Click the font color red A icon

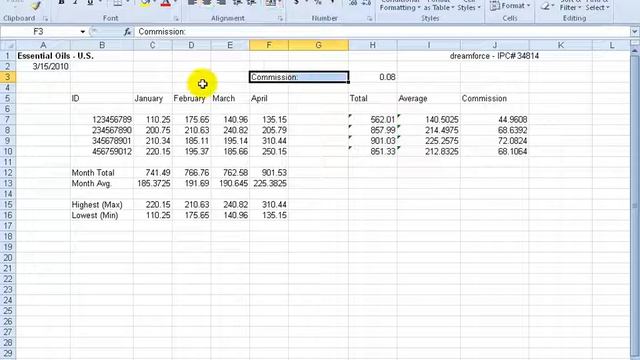[x=165, y=3]
